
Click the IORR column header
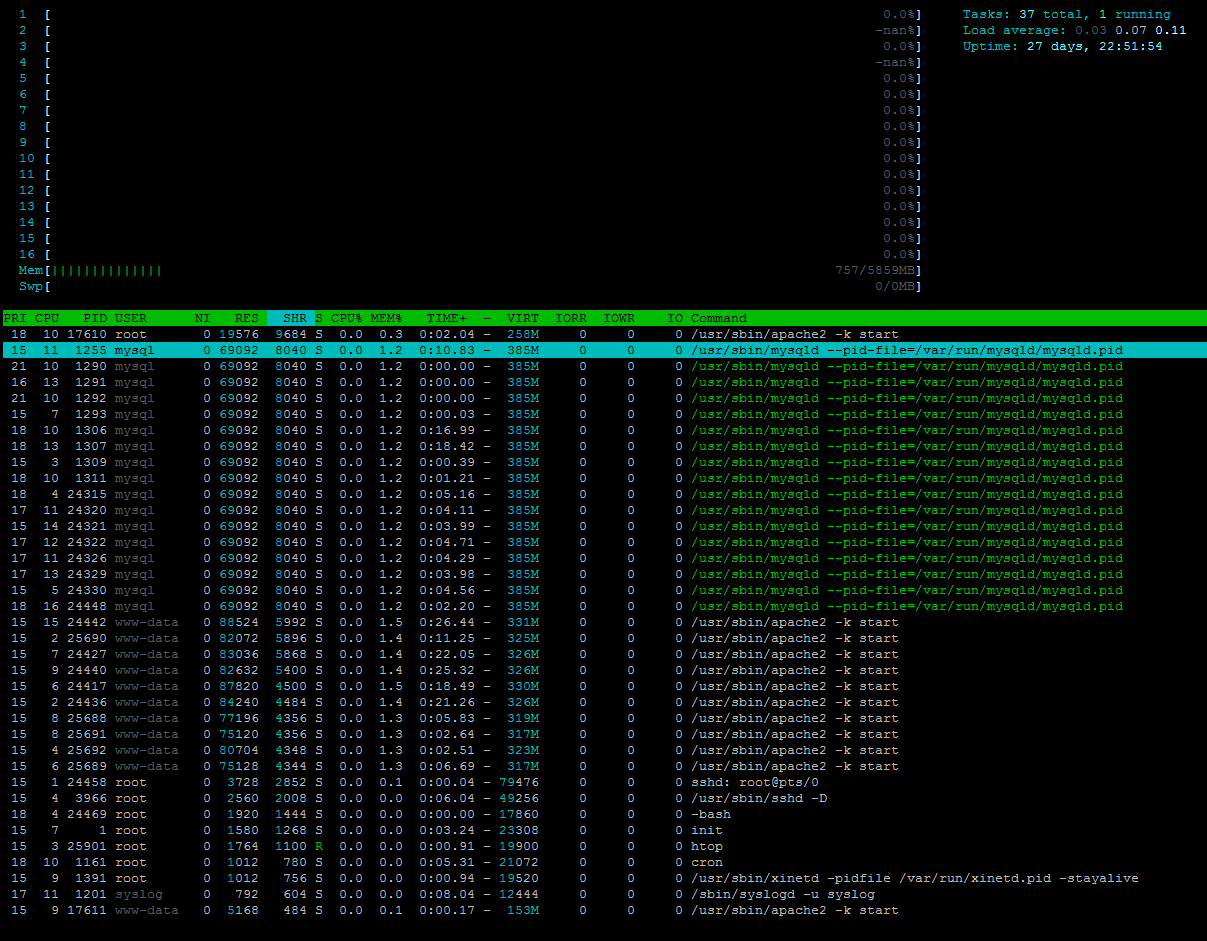point(571,318)
